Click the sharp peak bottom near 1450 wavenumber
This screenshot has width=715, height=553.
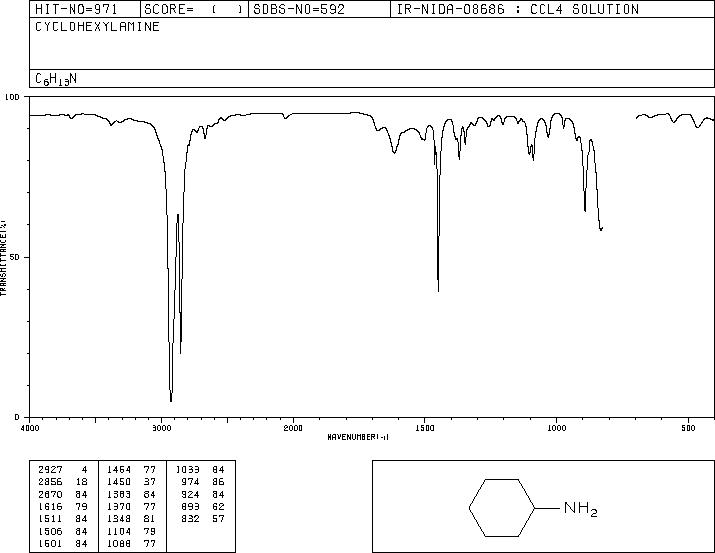click(438, 290)
